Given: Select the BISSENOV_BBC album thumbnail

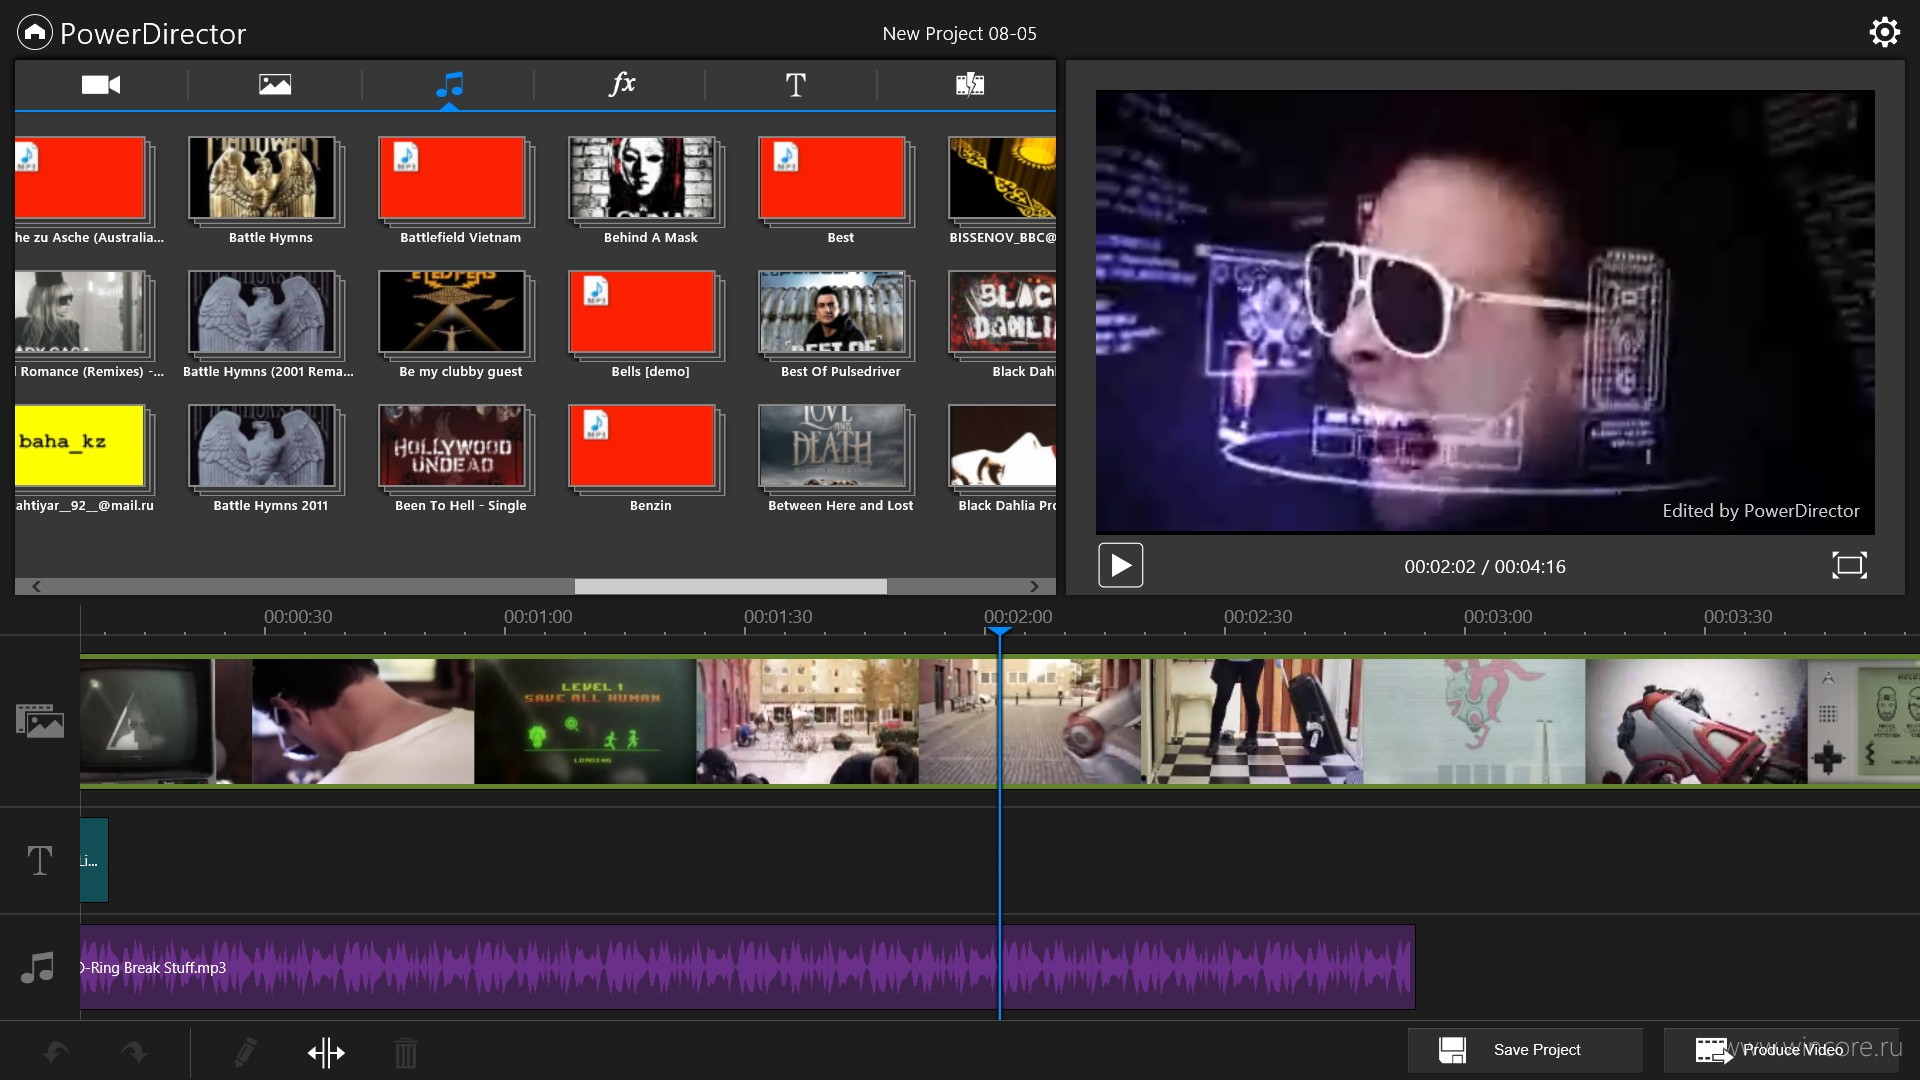Looking at the screenshot, I should pos(1002,178).
